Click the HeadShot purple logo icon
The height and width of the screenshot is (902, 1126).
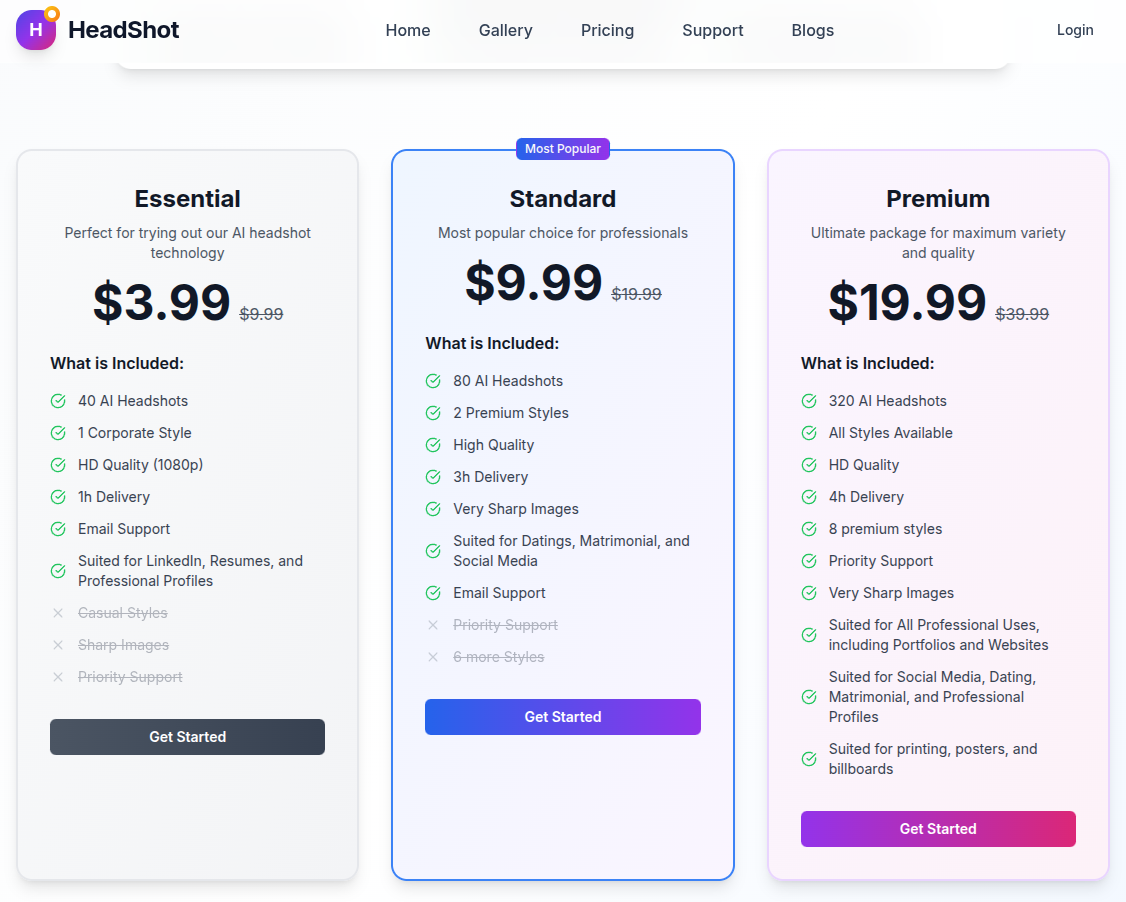point(36,30)
